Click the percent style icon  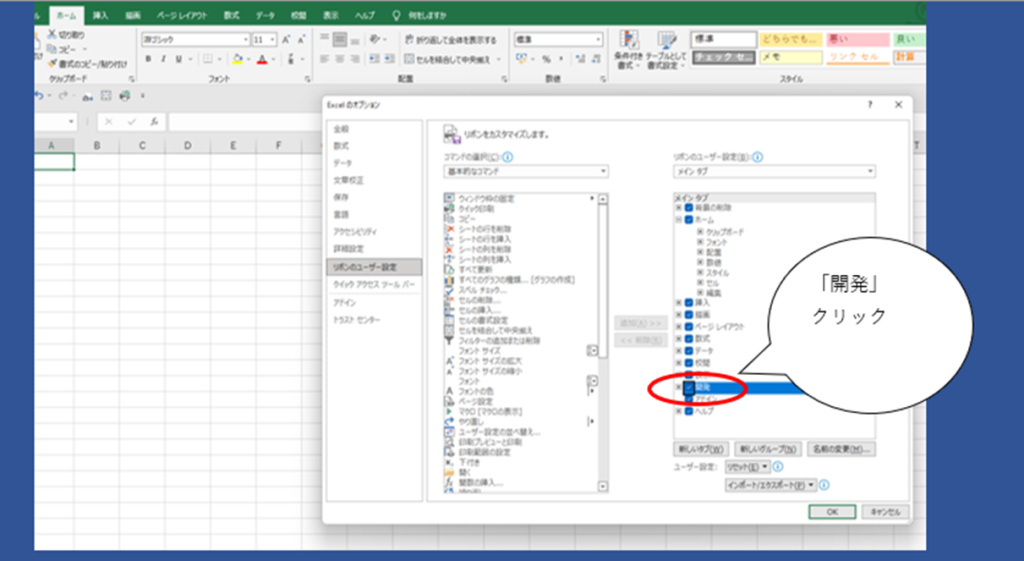point(547,59)
